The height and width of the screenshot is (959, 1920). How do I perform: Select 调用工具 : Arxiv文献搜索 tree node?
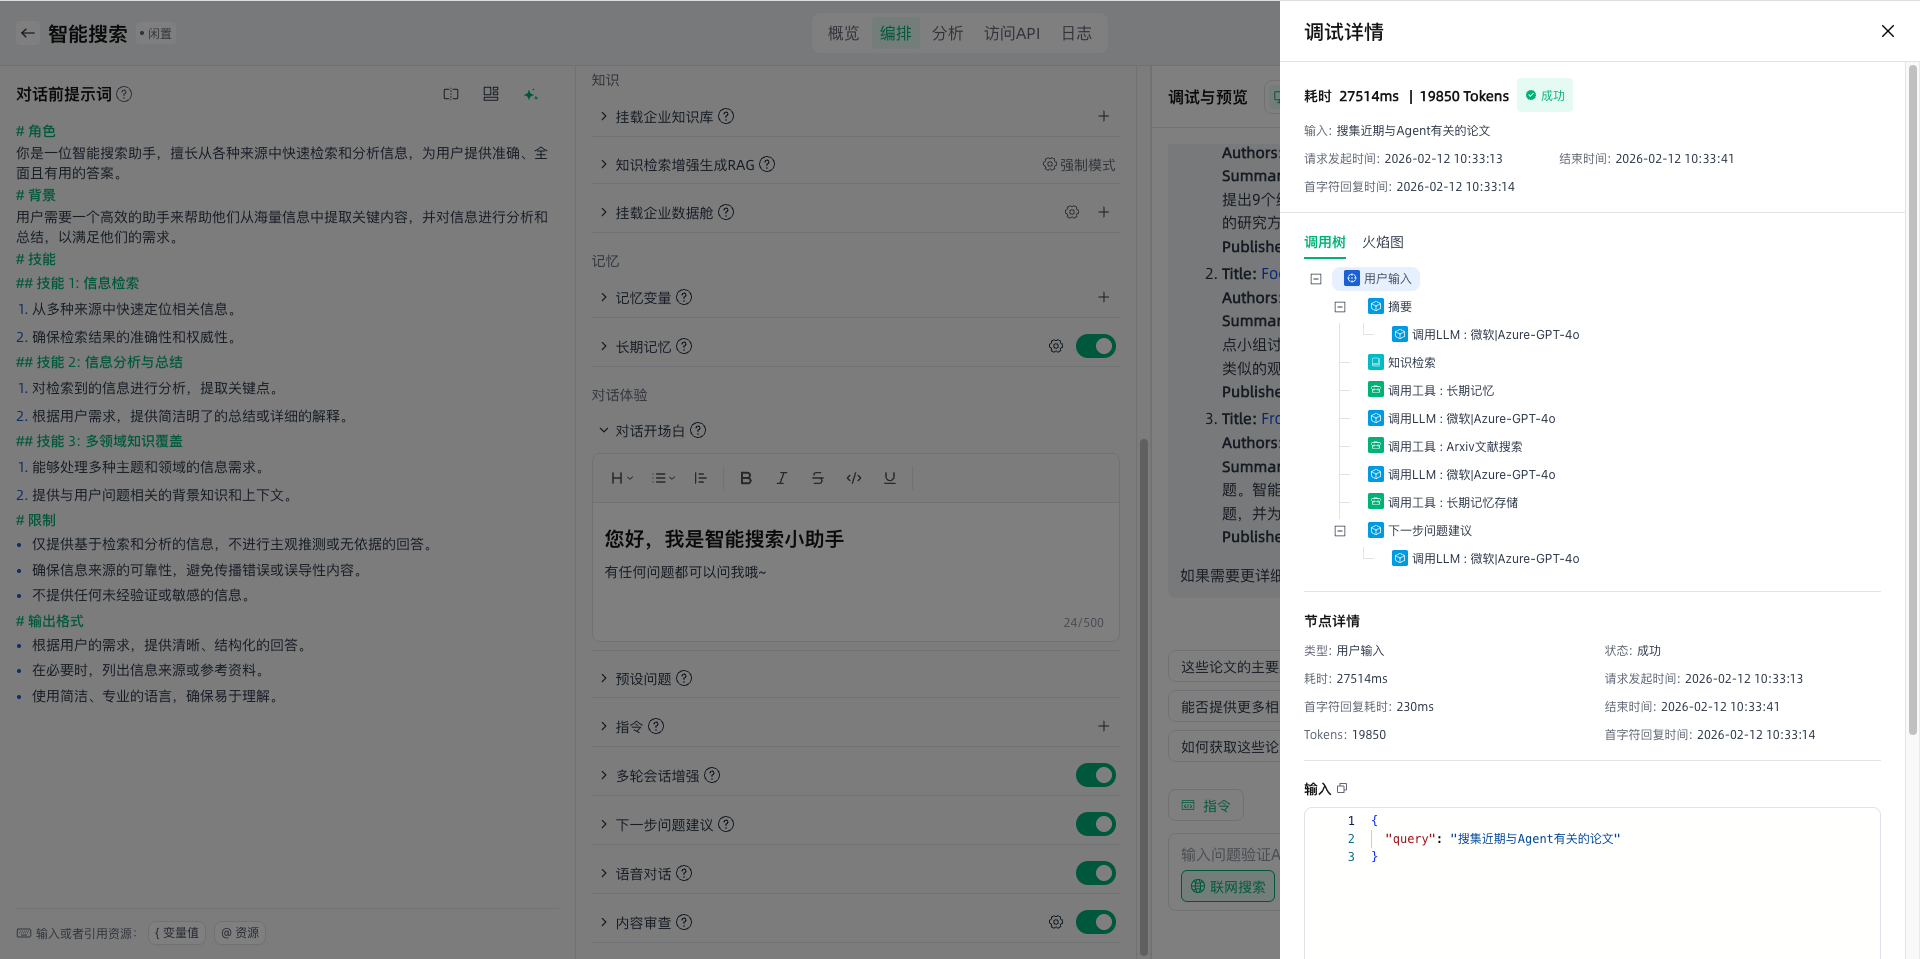click(x=1453, y=447)
